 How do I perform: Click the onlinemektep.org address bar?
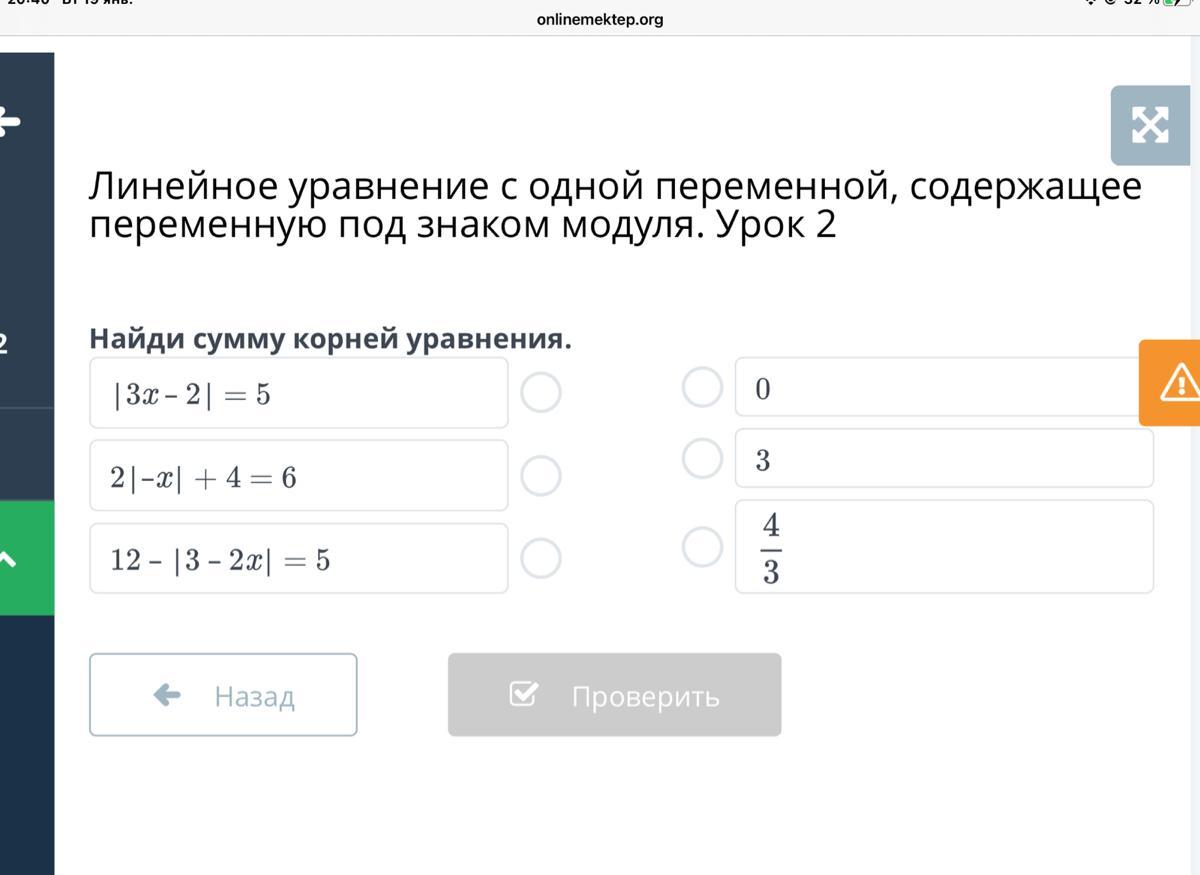(x=600, y=19)
